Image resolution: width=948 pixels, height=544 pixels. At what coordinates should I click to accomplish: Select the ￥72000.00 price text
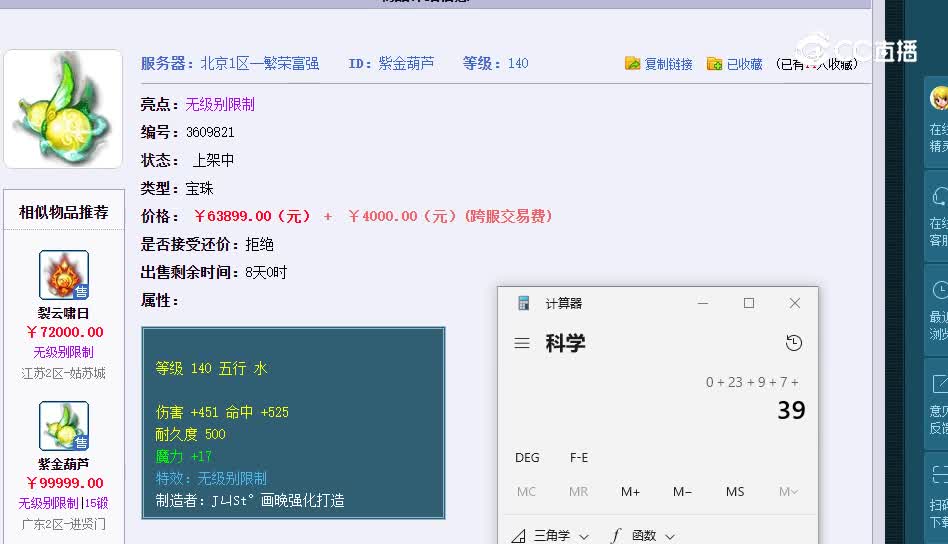tap(64, 332)
